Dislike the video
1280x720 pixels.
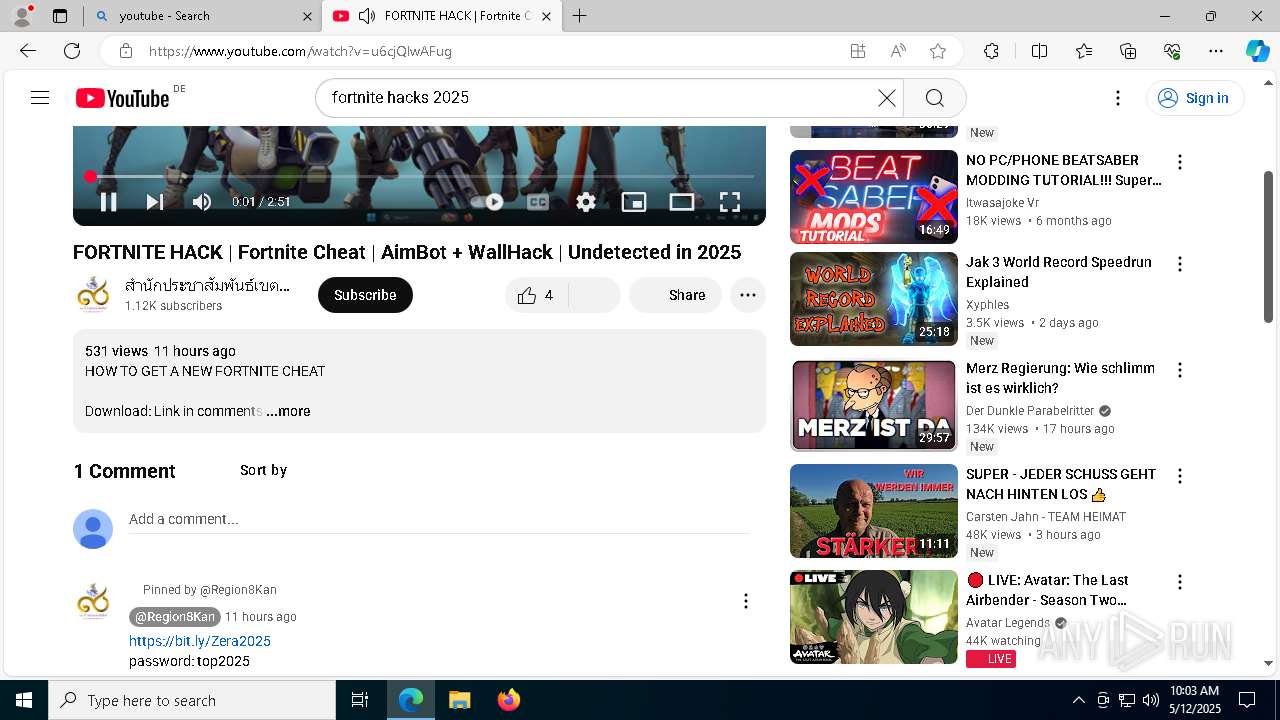click(595, 295)
